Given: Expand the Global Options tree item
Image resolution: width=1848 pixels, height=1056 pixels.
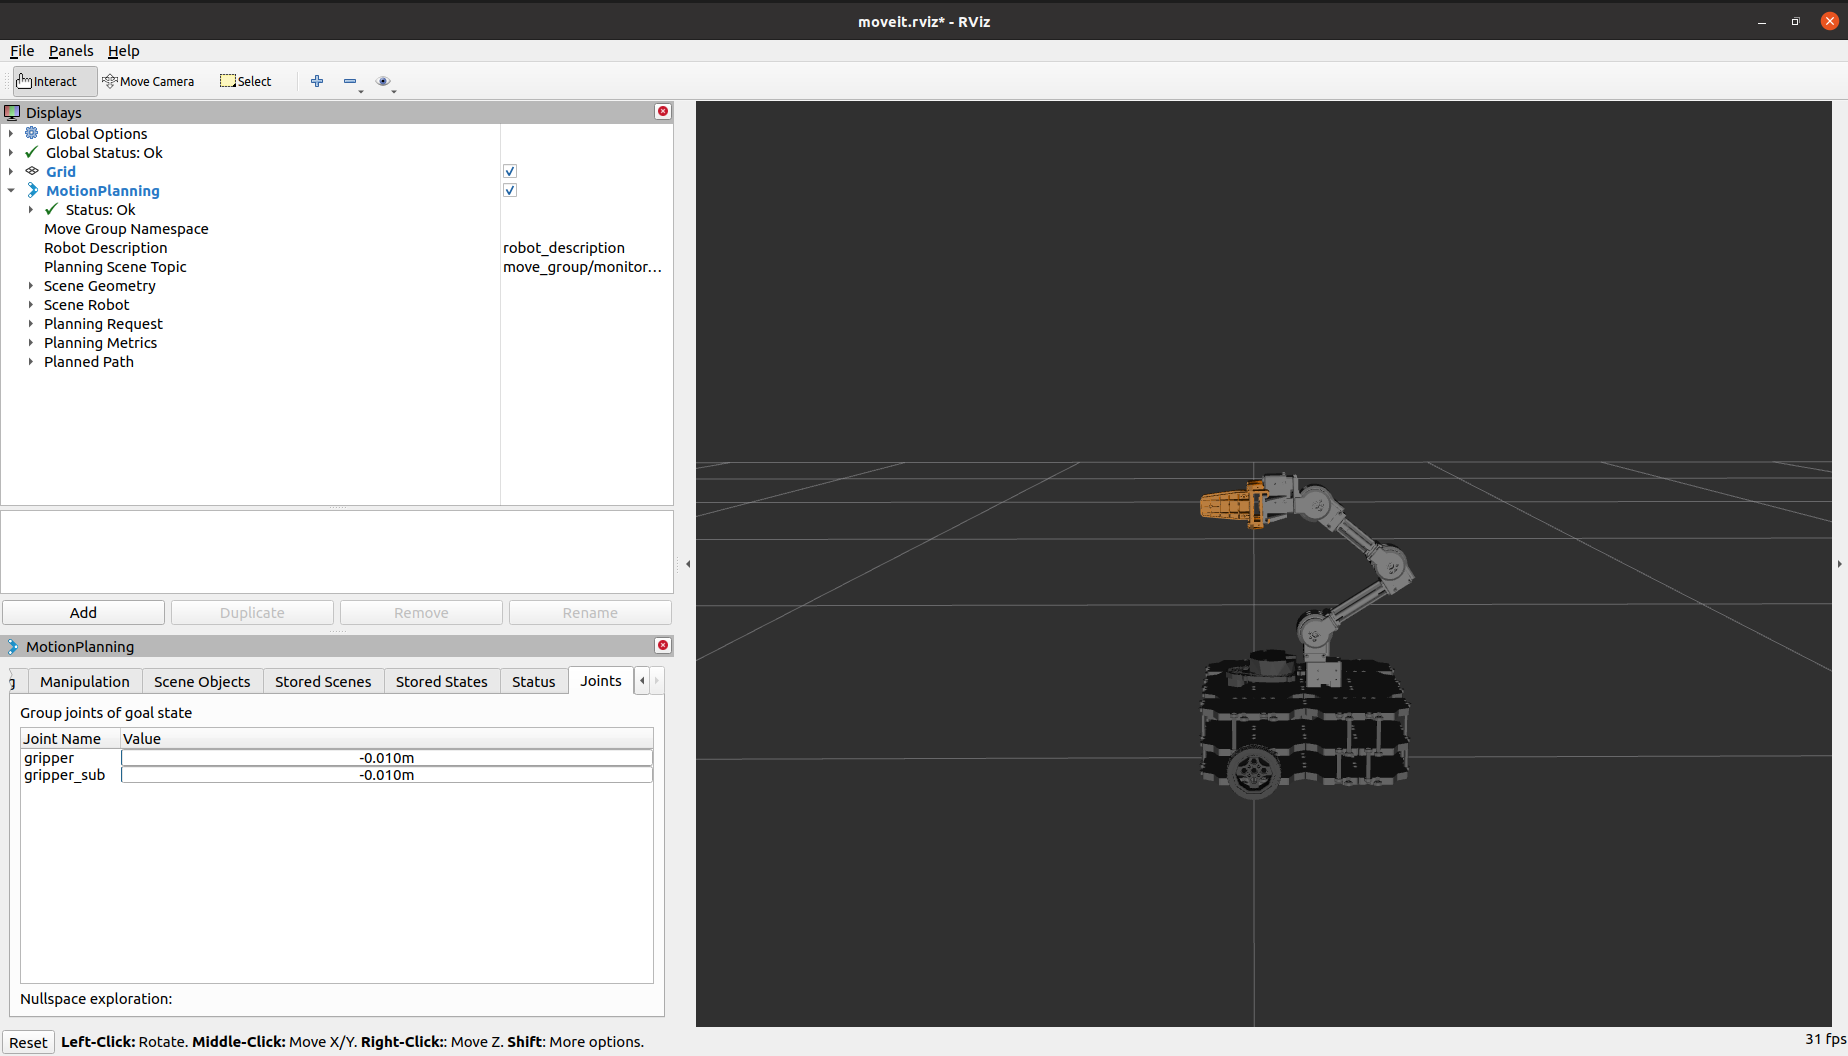Looking at the screenshot, I should pos(11,133).
